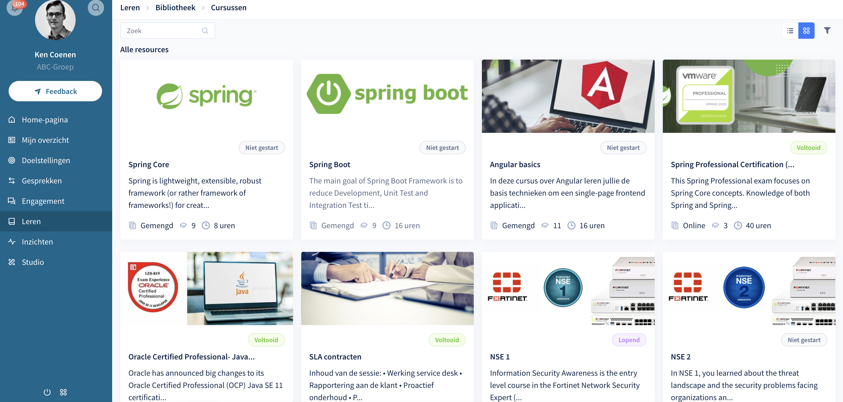The image size is (843, 402).
Task: Click NSE 1 course title
Action: tap(500, 357)
